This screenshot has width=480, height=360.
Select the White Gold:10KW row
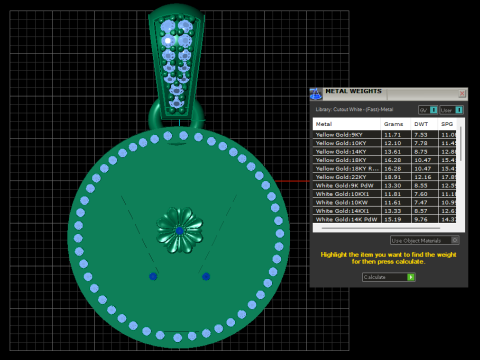click(385, 203)
